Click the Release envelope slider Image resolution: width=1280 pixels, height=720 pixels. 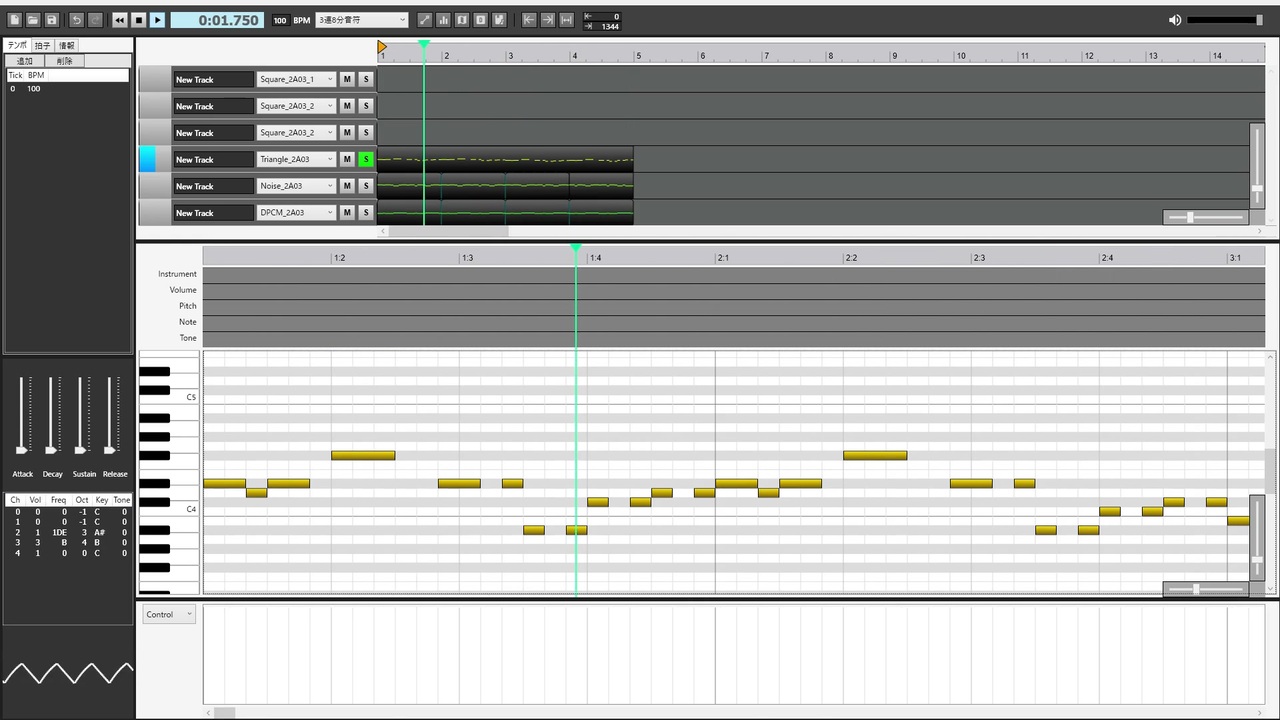[x=110, y=415]
